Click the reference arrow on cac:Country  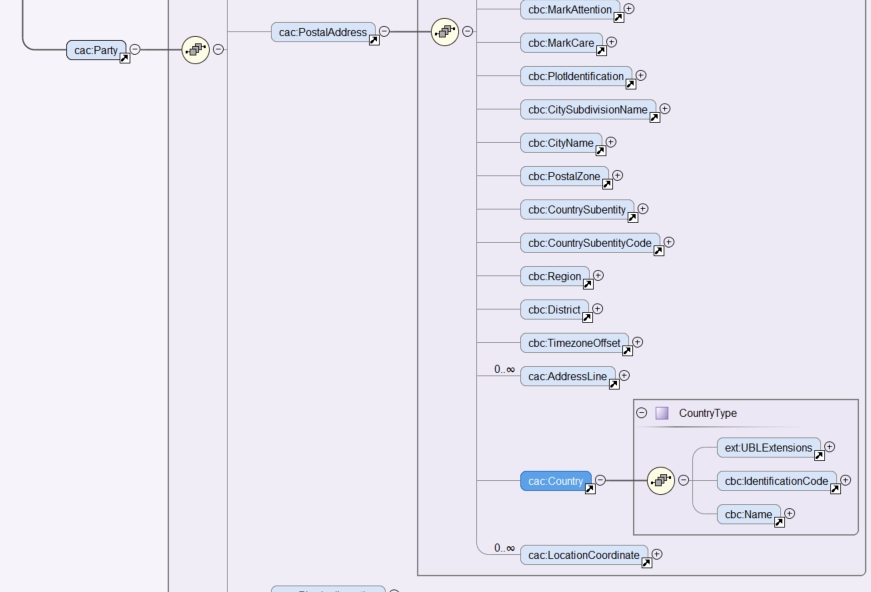tap(590, 489)
